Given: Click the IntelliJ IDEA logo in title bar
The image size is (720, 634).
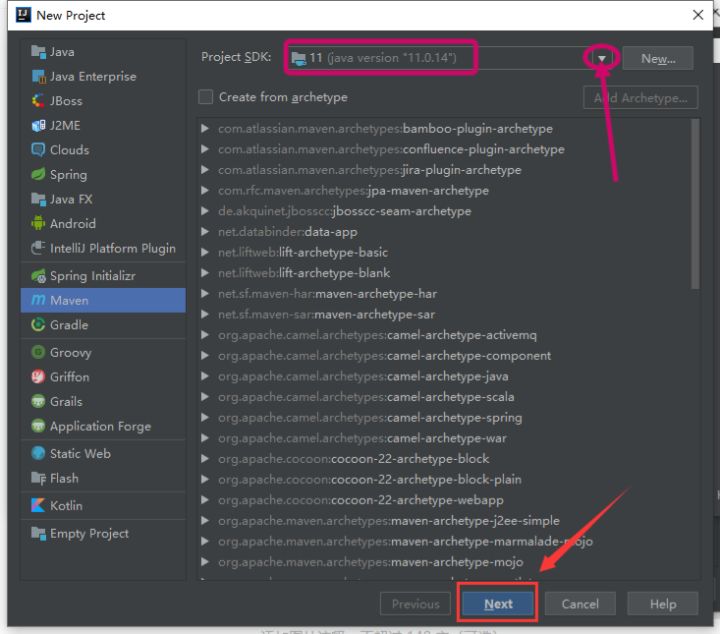Looking at the screenshot, I should click(23, 15).
